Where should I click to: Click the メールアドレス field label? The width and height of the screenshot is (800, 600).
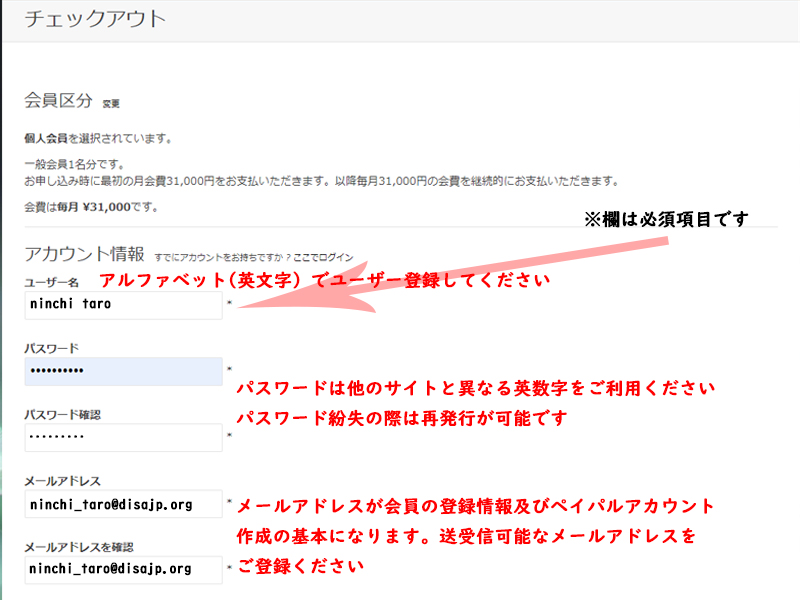click(x=62, y=481)
